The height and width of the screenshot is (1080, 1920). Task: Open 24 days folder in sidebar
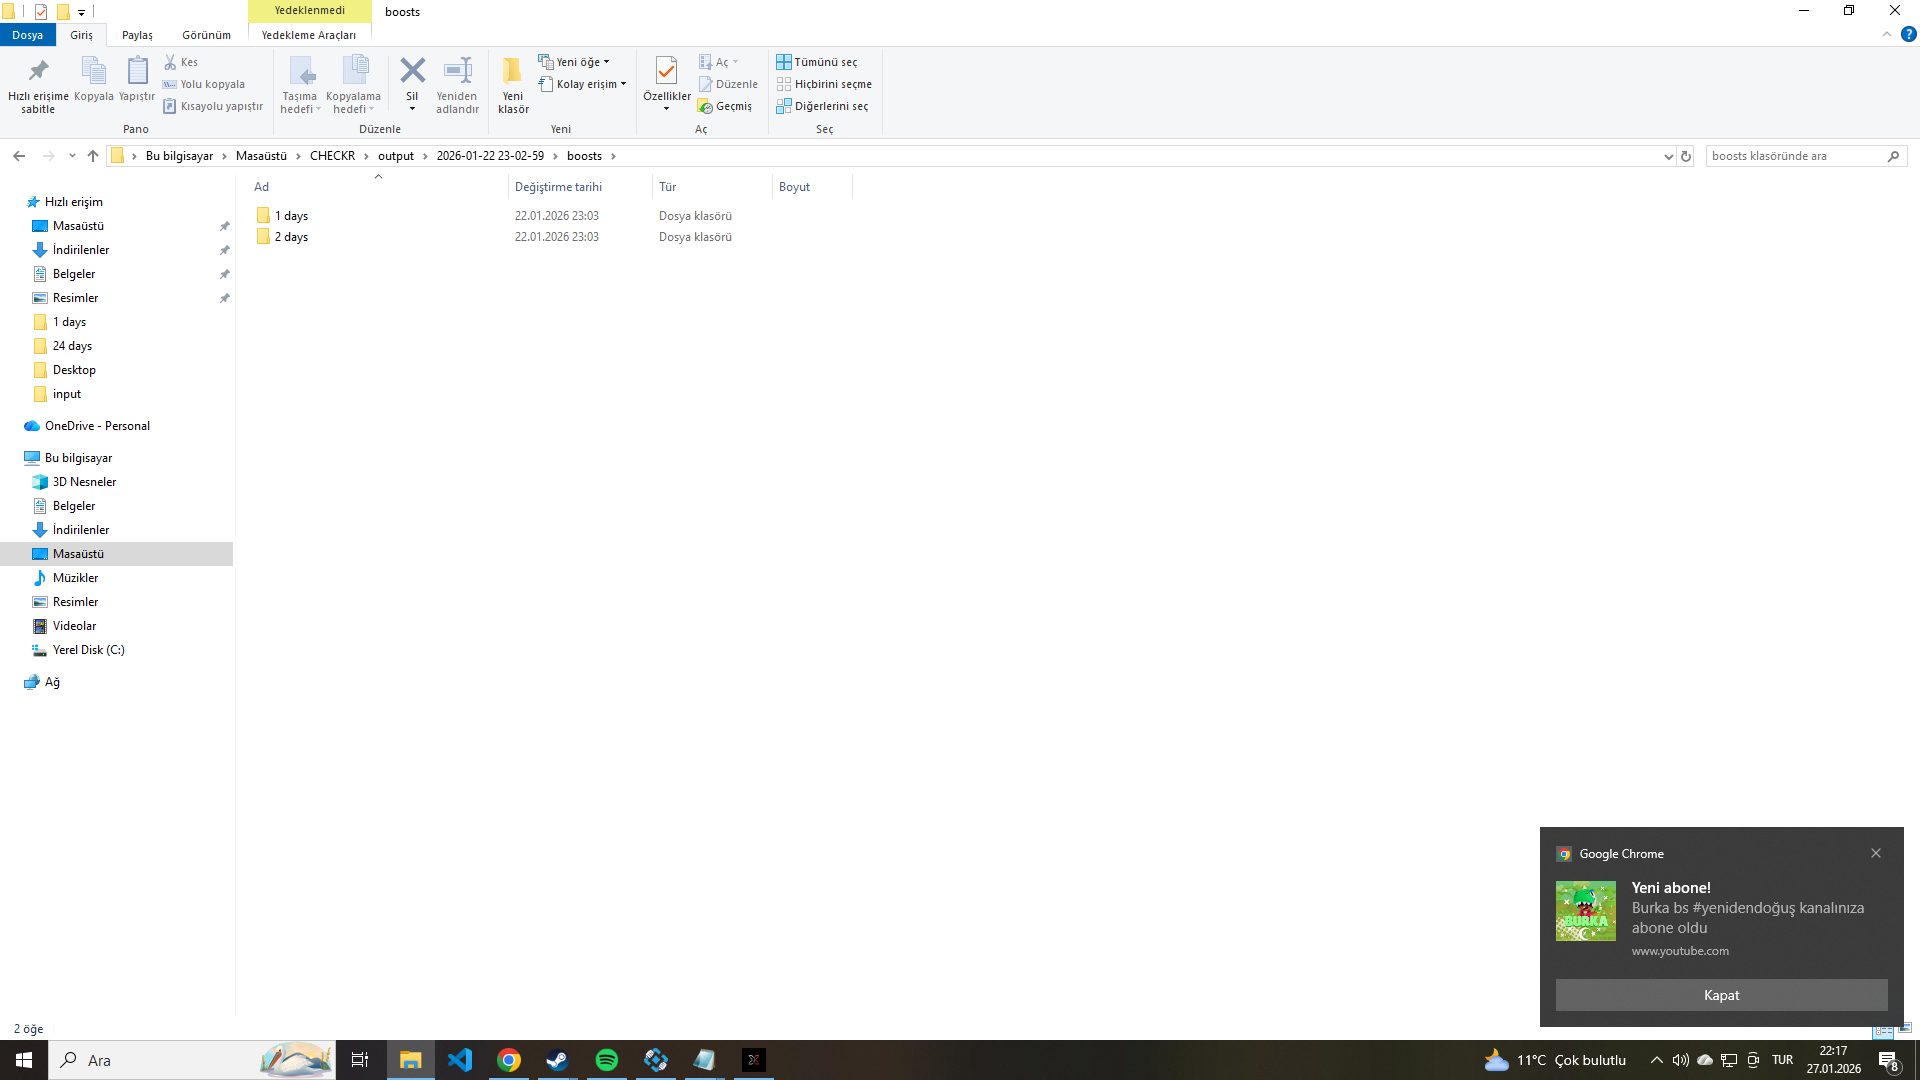pyautogui.click(x=72, y=346)
